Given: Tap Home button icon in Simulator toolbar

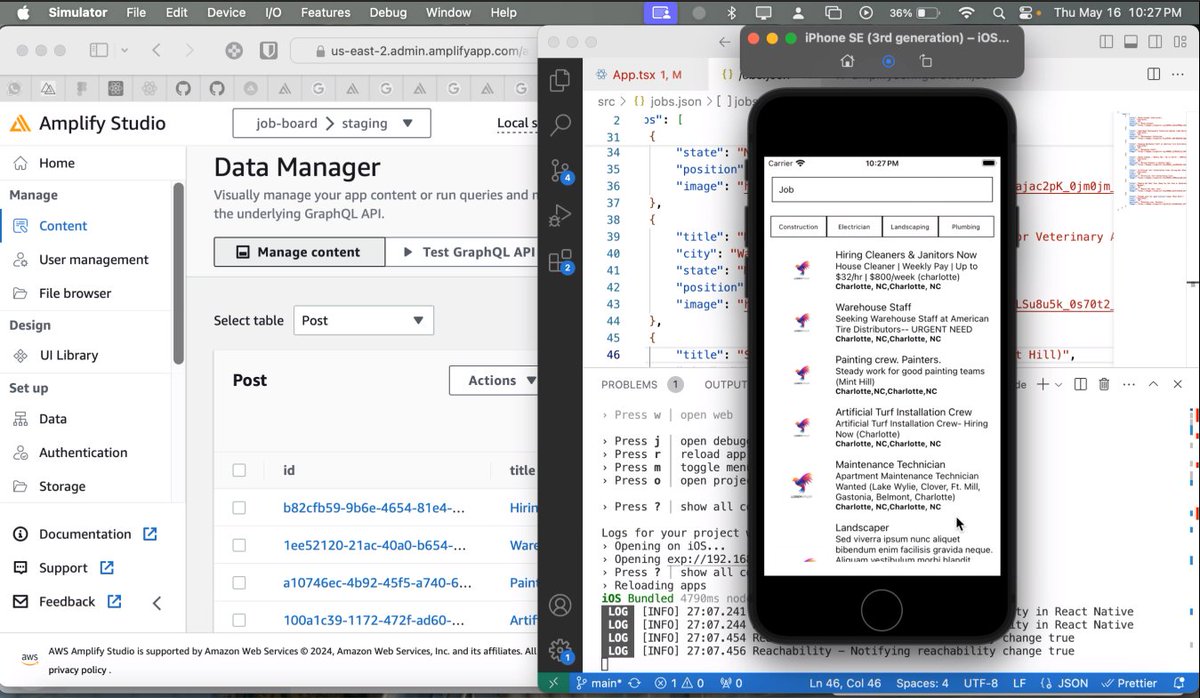Looking at the screenshot, I should pyautogui.click(x=847, y=61).
